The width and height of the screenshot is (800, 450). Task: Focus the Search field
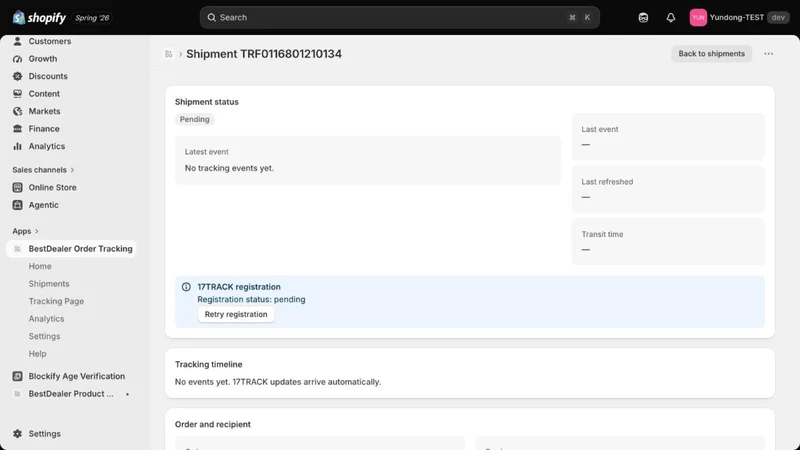[x=399, y=17]
